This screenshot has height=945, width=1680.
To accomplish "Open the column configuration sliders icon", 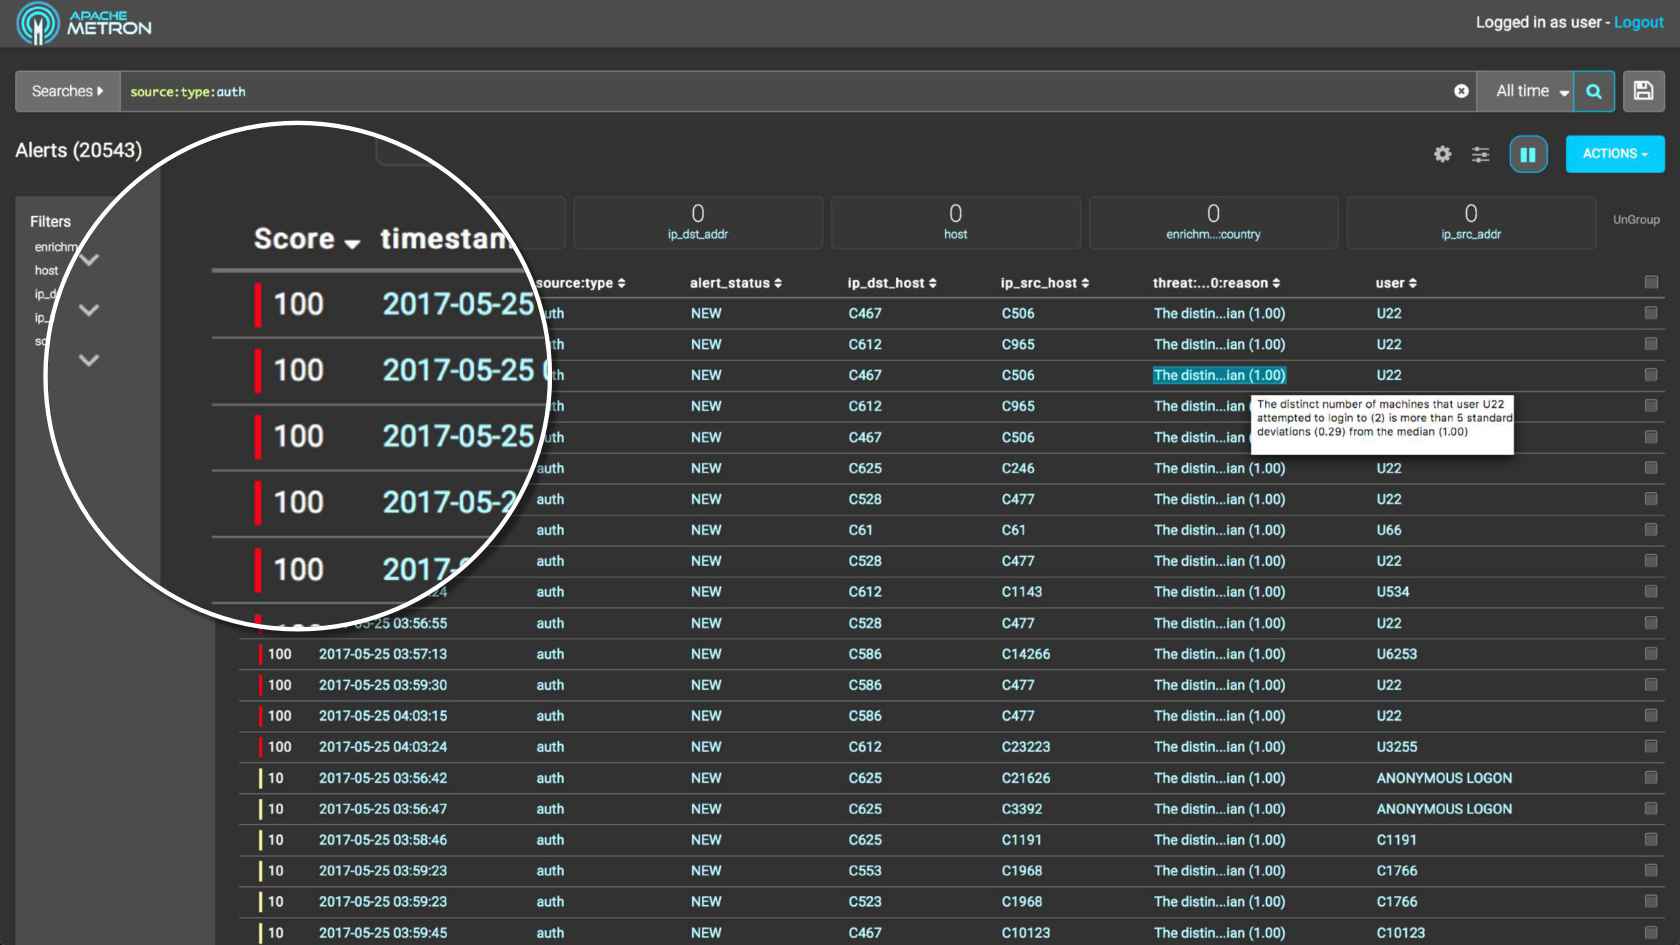I will [x=1480, y=154].
